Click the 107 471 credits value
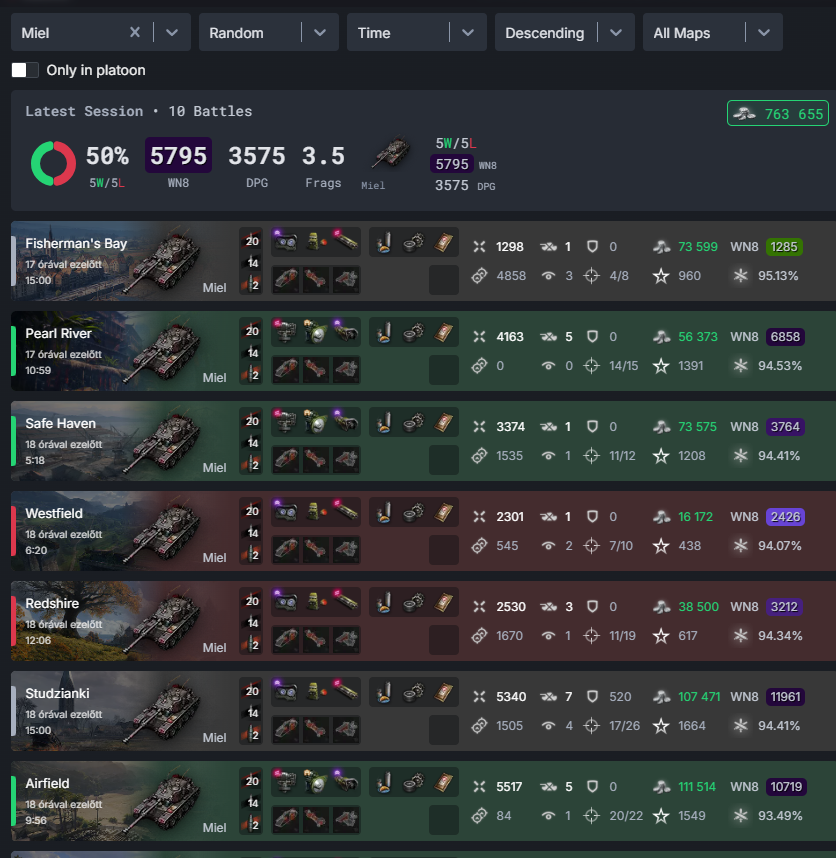The image size is (836, 858). (x=699, y=697)
